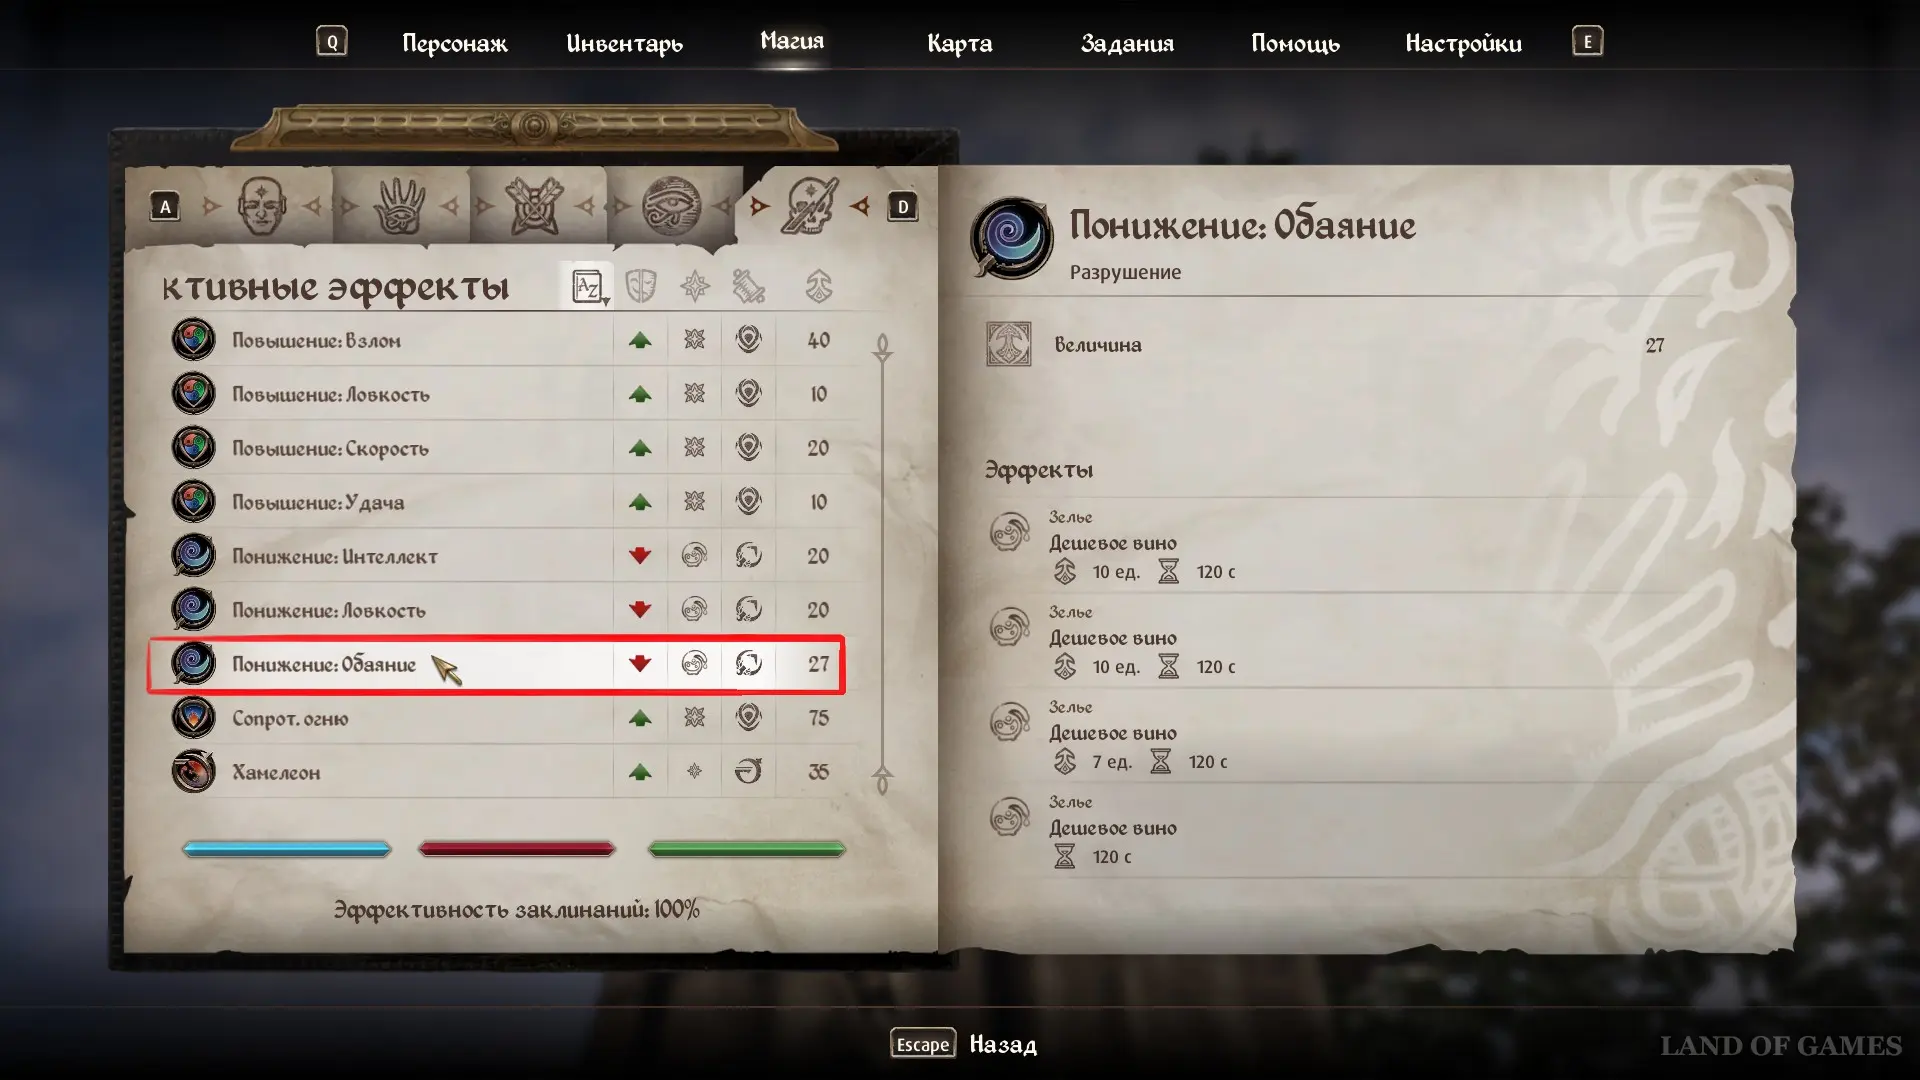This screenshot has width=1920, height=1080.
Task: Click the arrow at bottom of list scrollbar
Action: (x=882, y=779)
